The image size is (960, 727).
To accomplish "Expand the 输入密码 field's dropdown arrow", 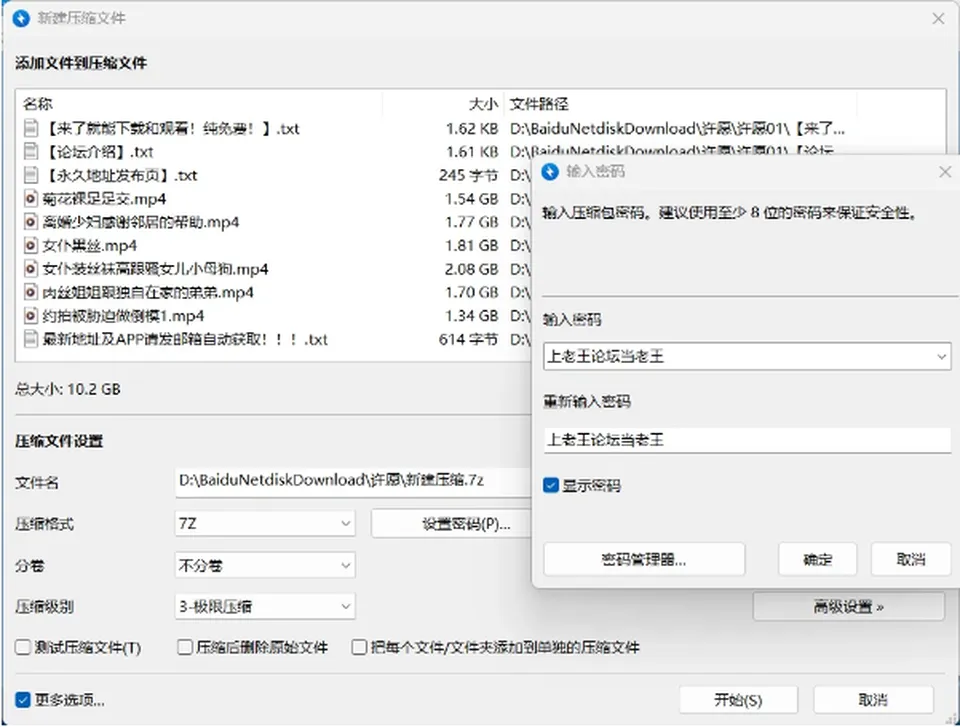I will [942, 356].
